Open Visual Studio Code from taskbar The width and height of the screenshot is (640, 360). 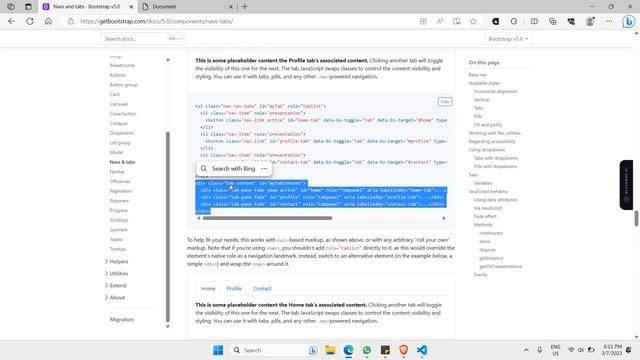tap(422, 350)
